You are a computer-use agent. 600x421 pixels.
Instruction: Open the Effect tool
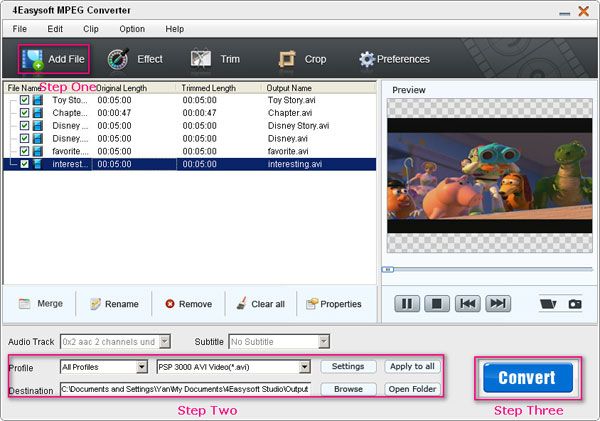[x=135, y=59]
